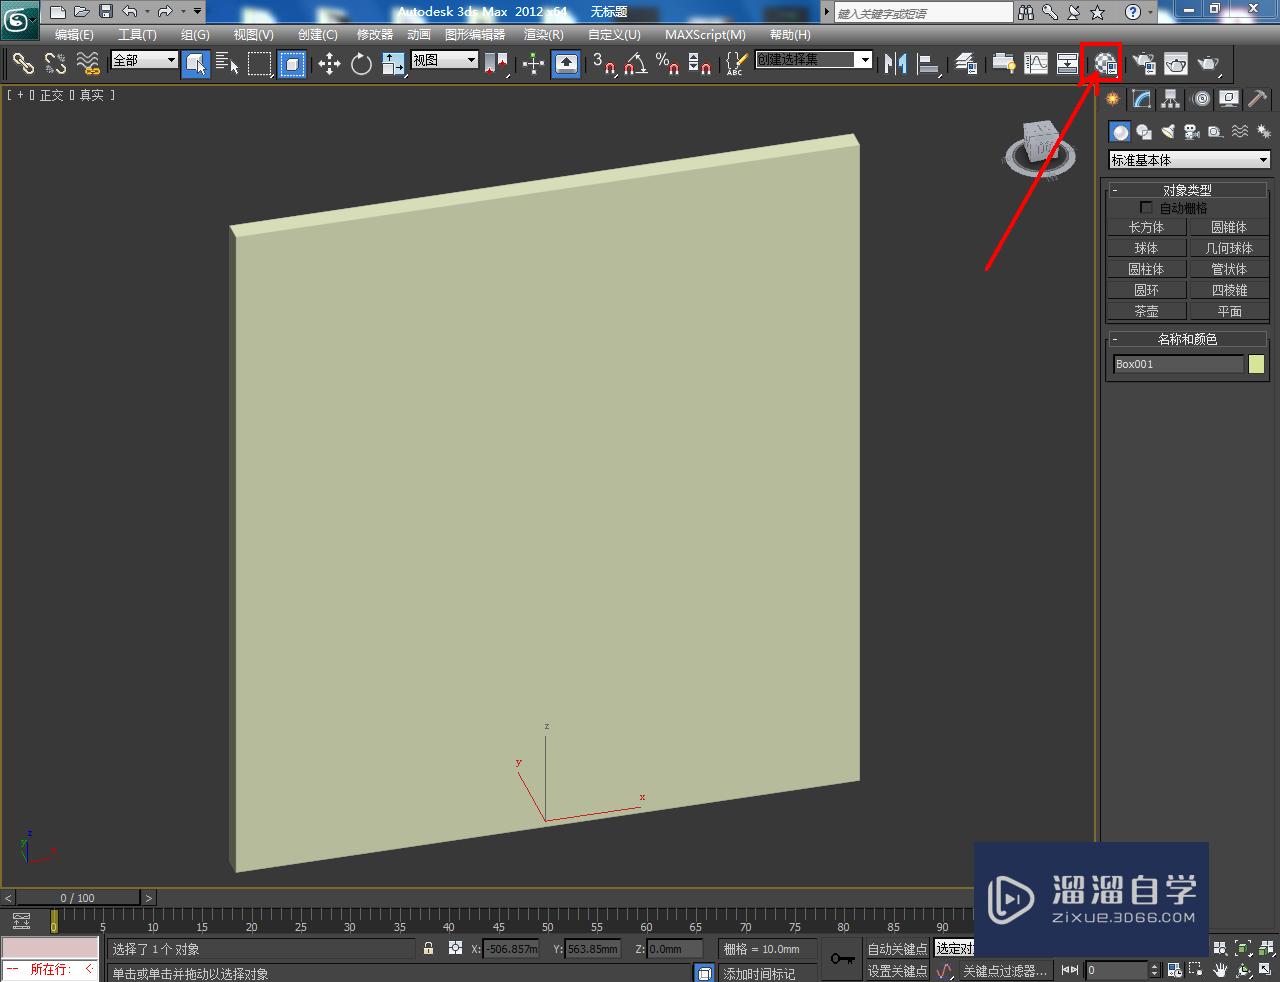
Task: Open the quick access toolbar dropdown arrow
Action: pos(197,12)
